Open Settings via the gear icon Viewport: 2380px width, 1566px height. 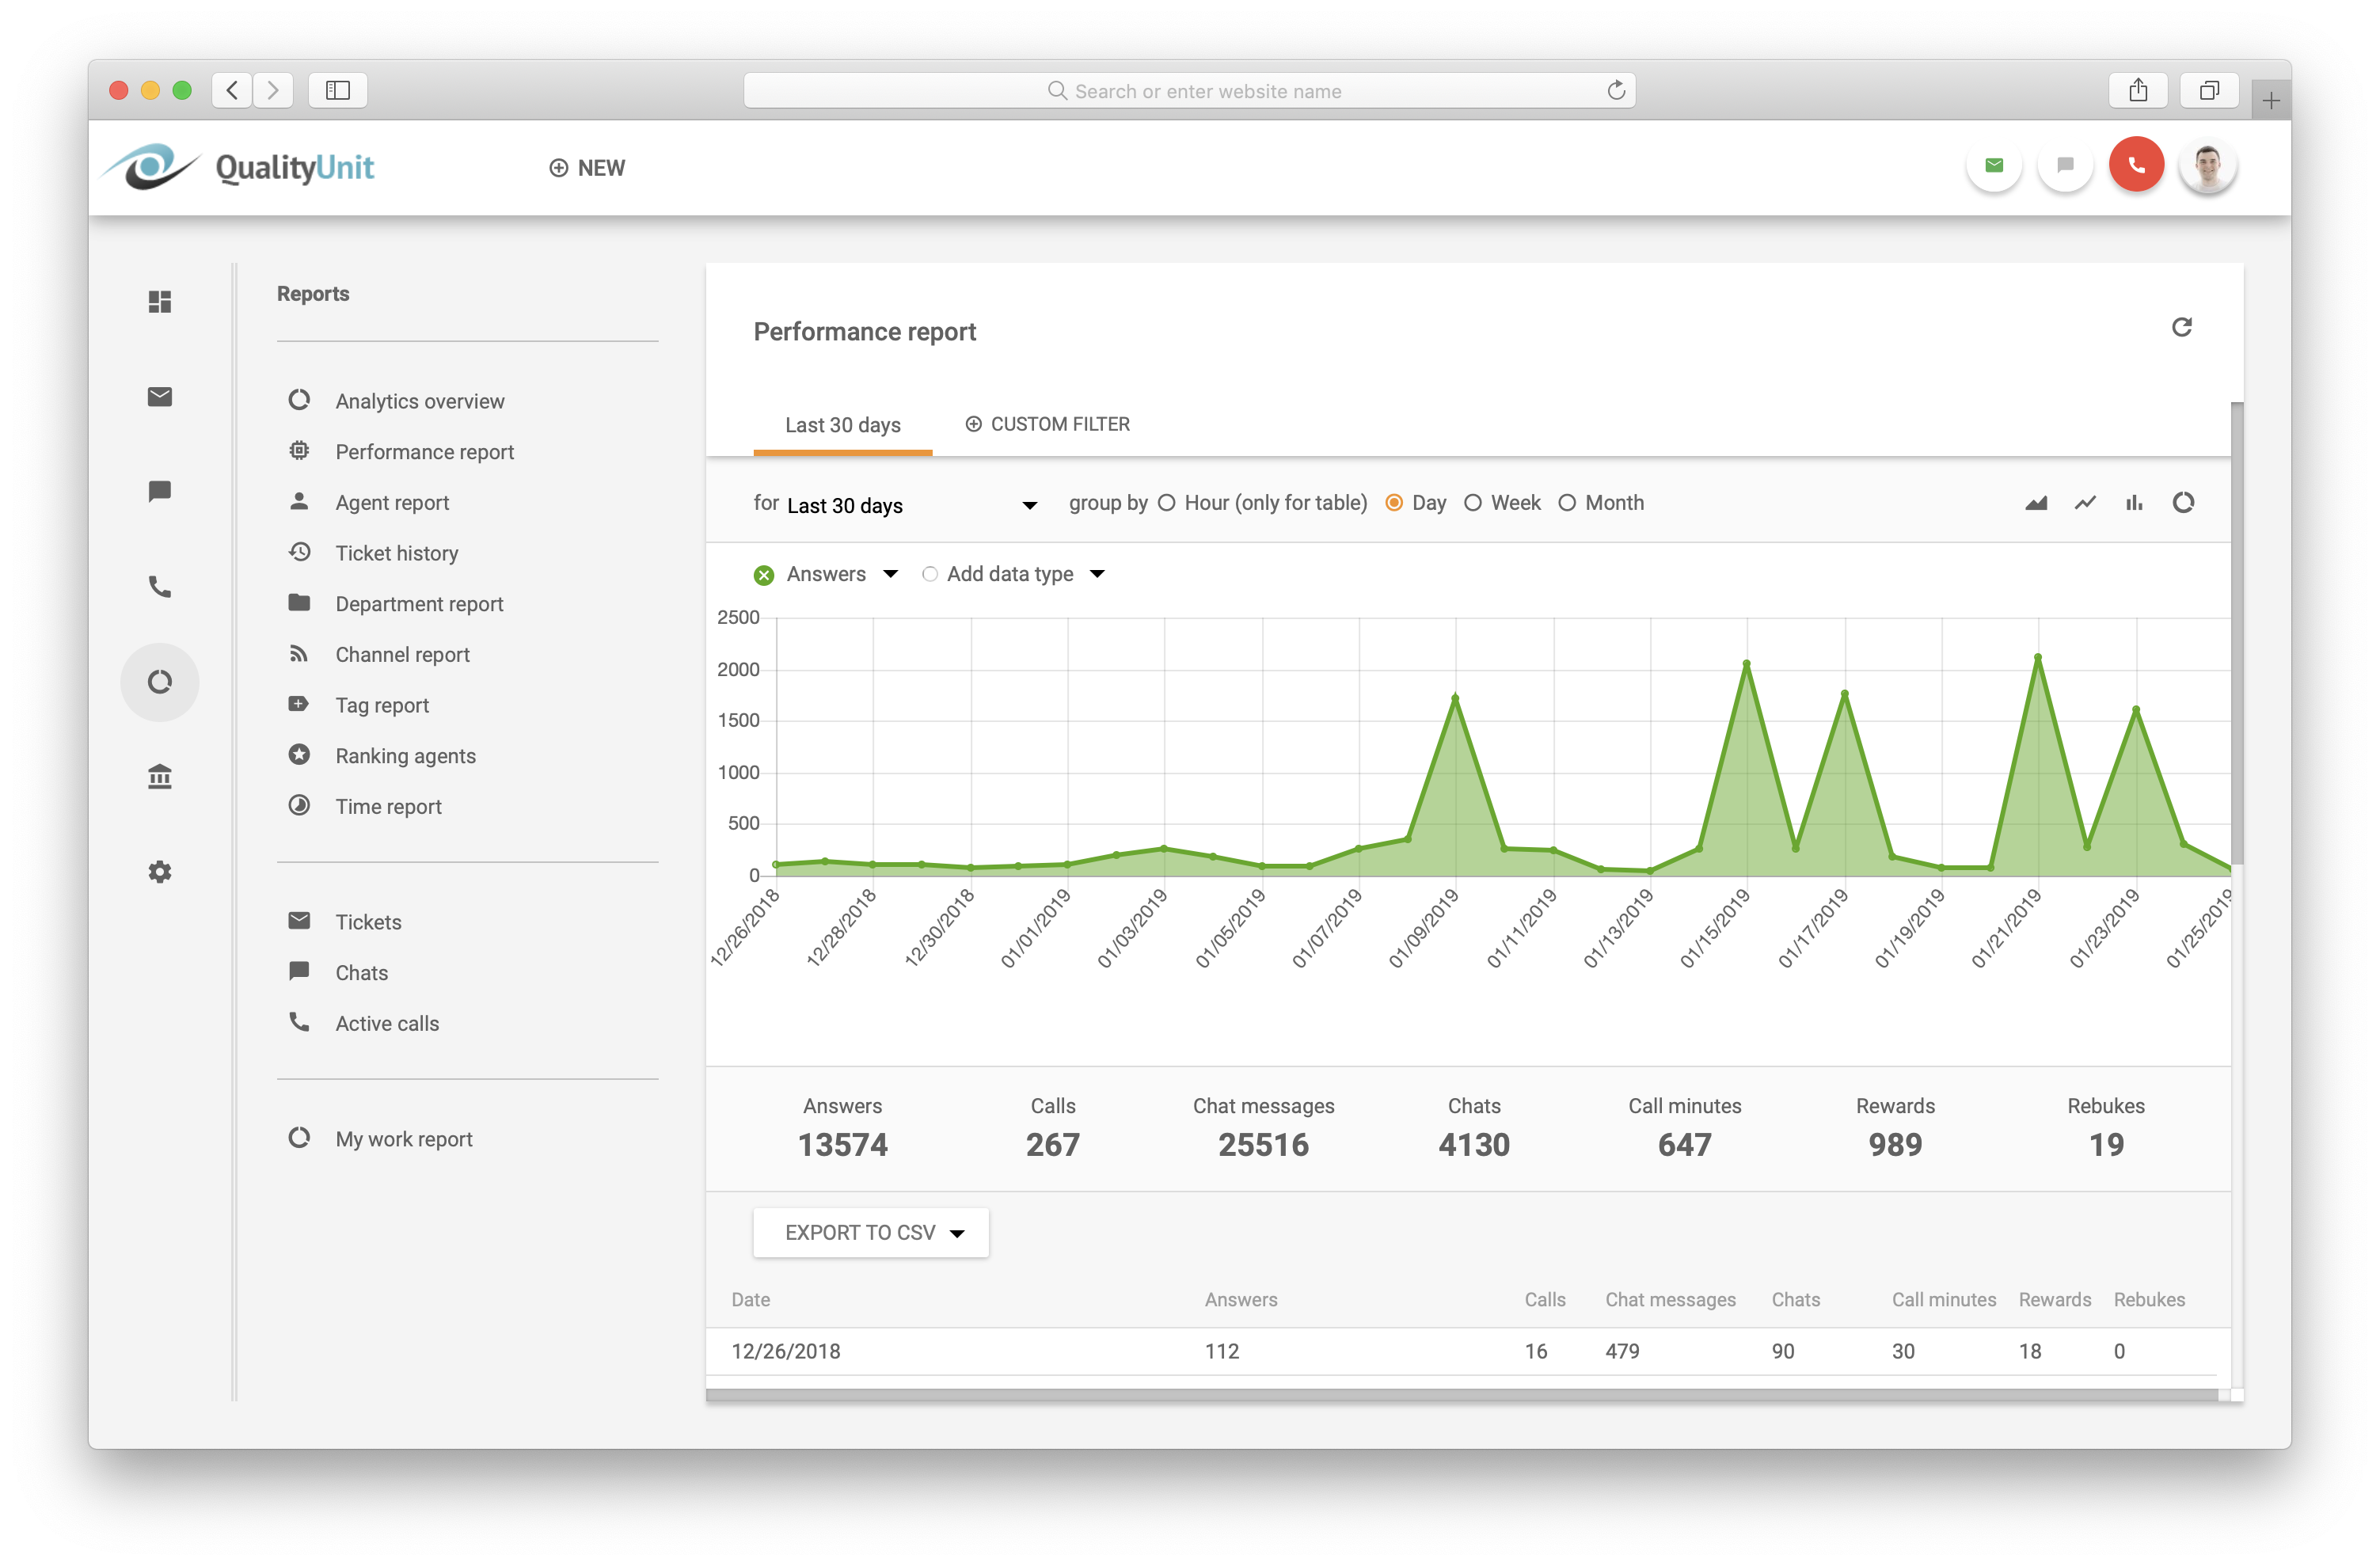click(x=160, y=871)
